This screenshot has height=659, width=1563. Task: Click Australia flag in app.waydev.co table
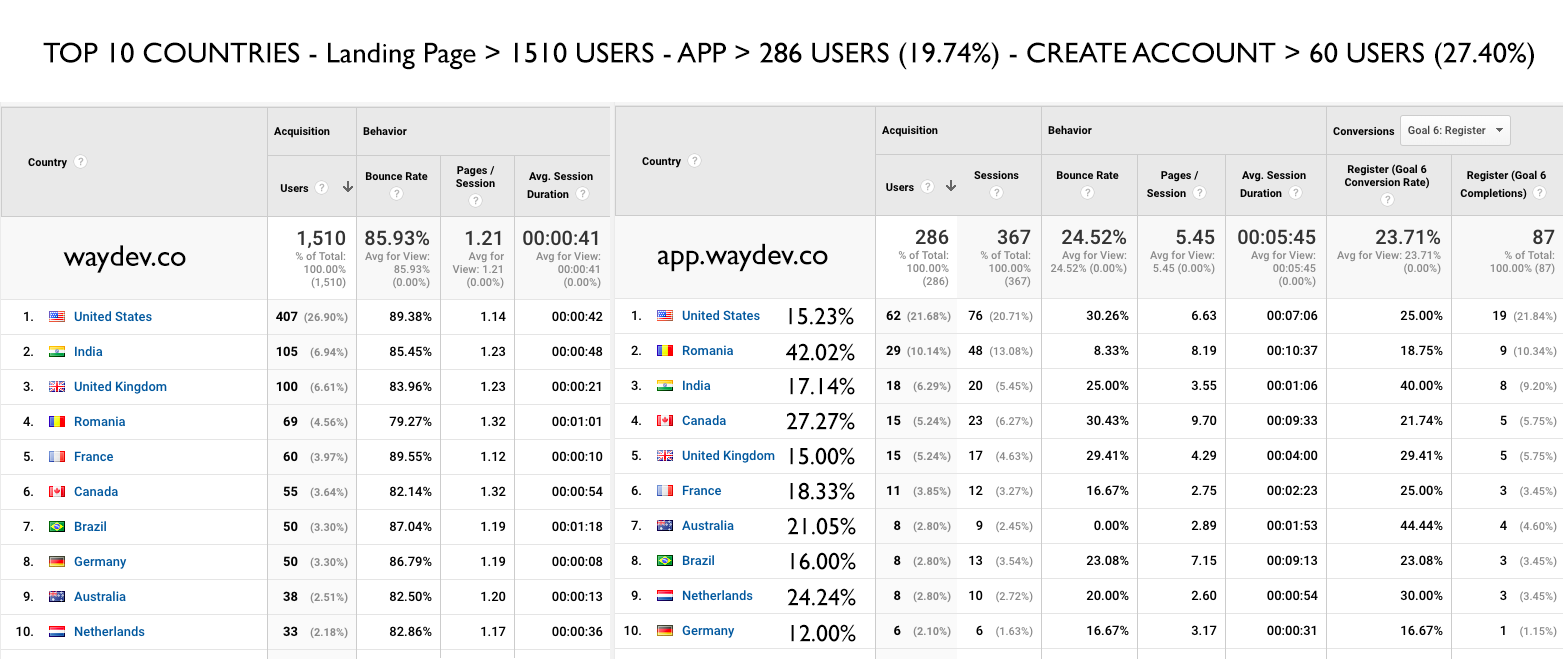coord(665,526)
